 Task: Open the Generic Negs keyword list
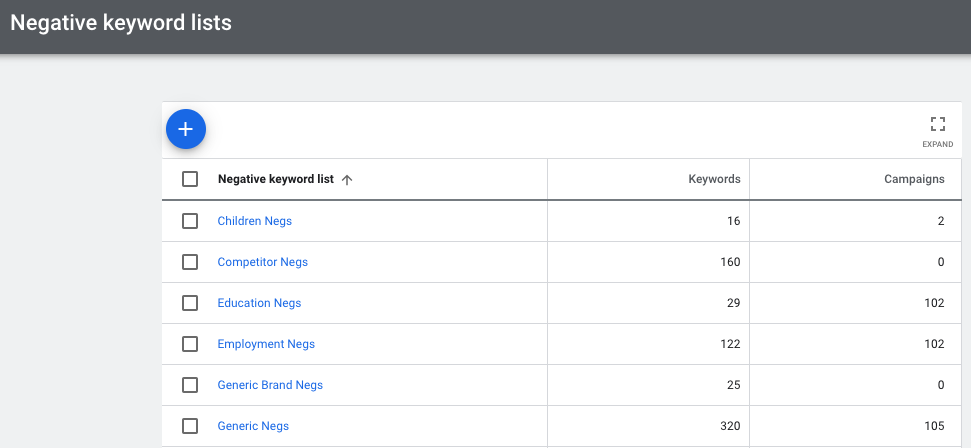coord(253,426)
